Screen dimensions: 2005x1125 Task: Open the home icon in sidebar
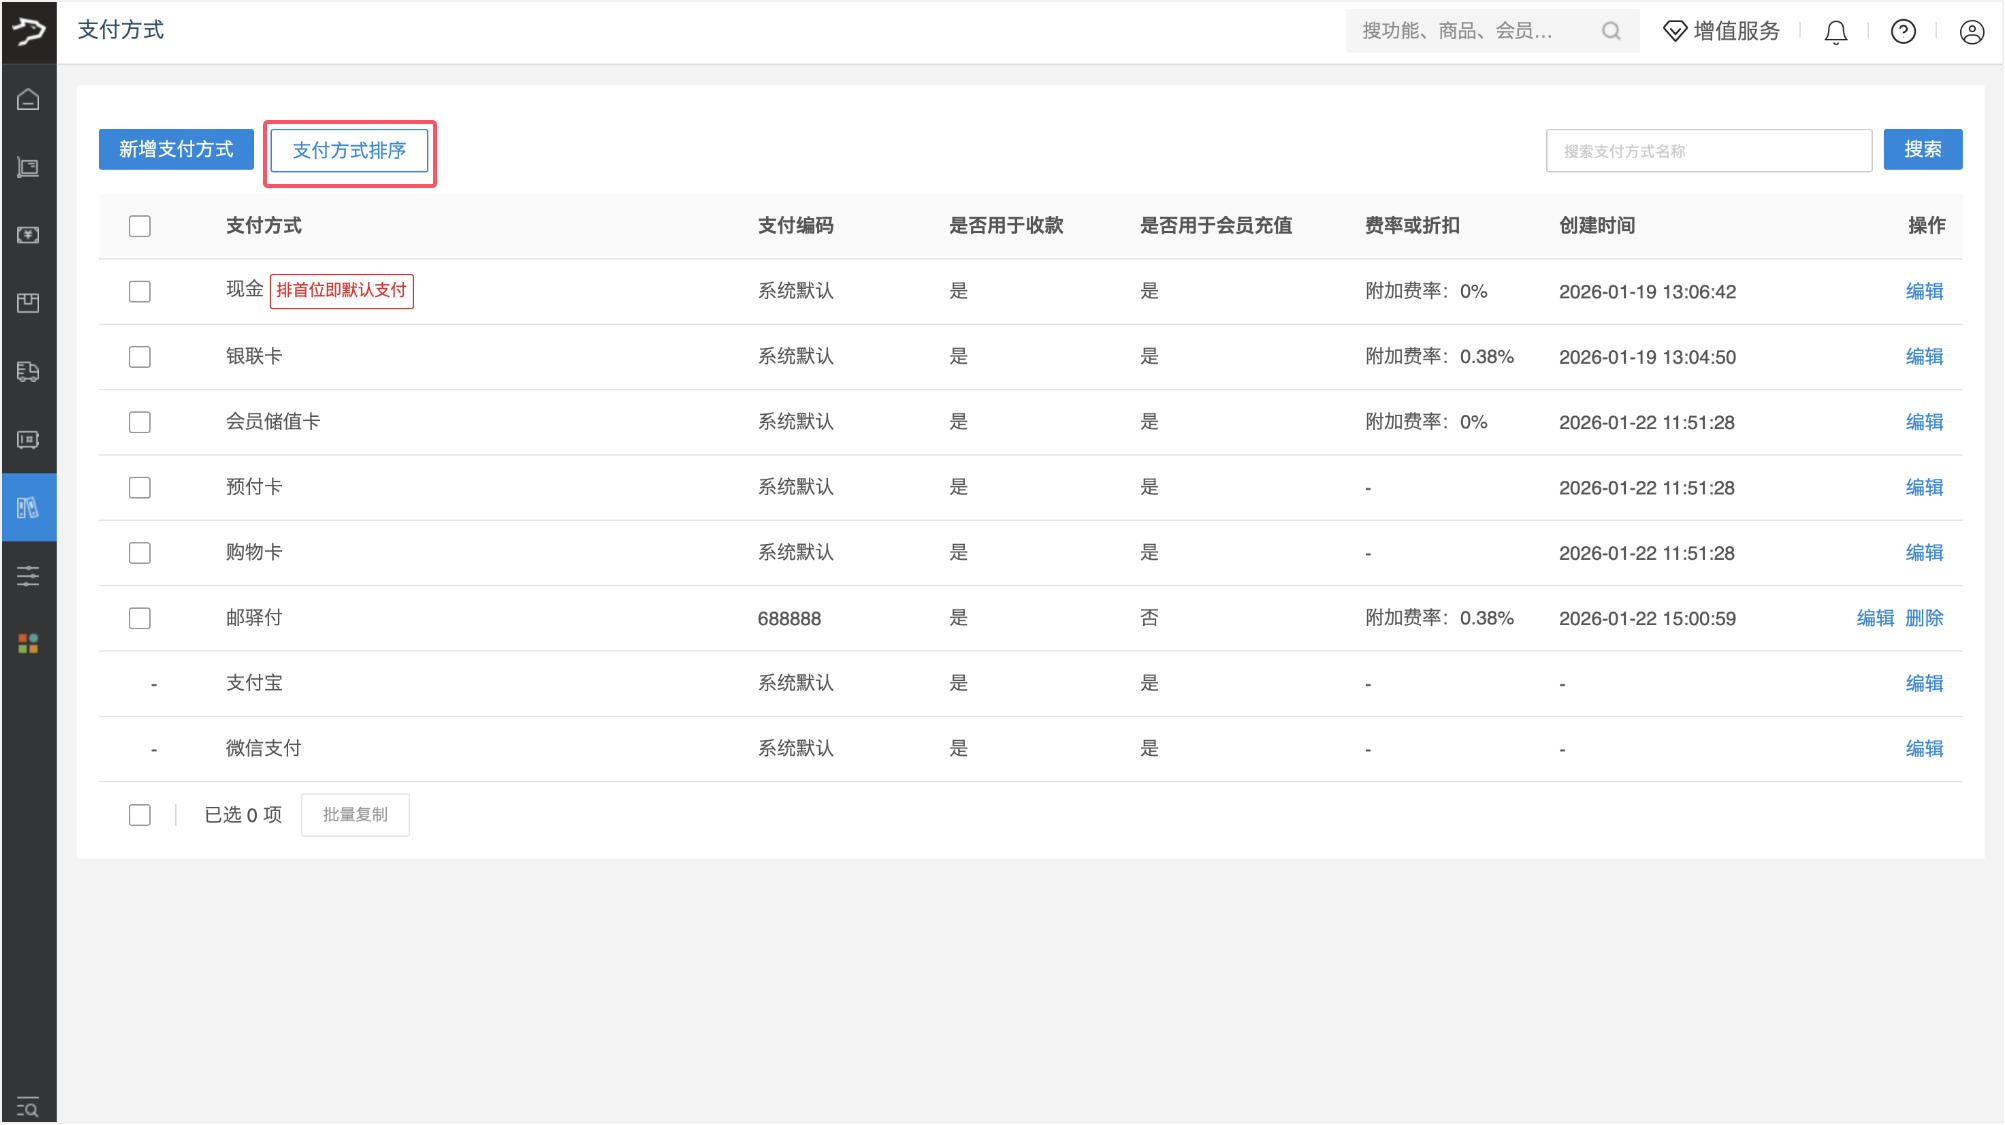[x=28, y=99]
